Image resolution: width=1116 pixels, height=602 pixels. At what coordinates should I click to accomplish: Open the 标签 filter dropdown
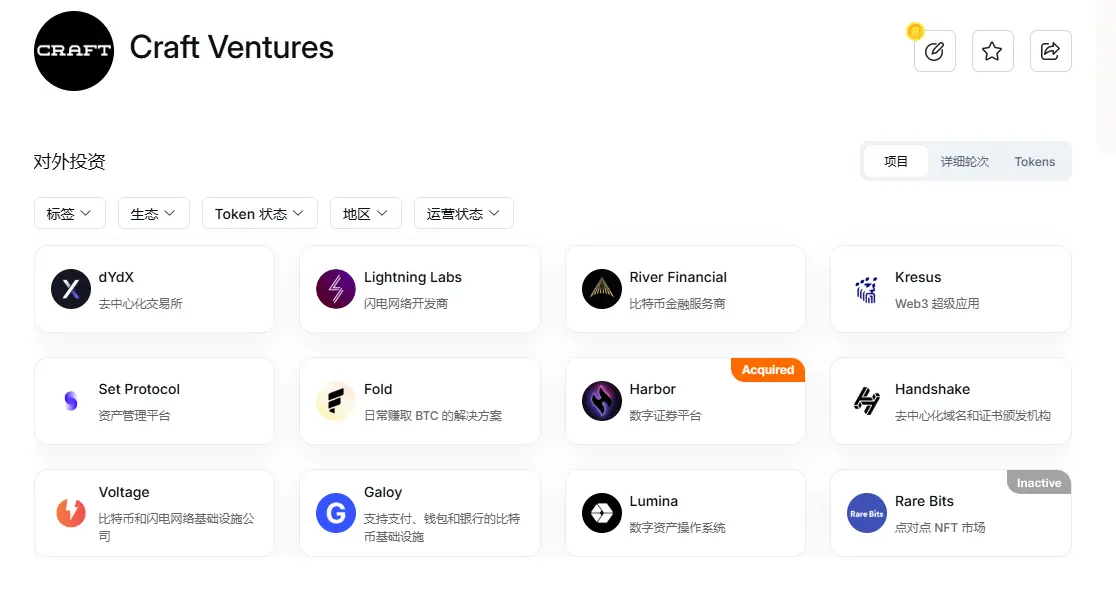tap(69, 213)
